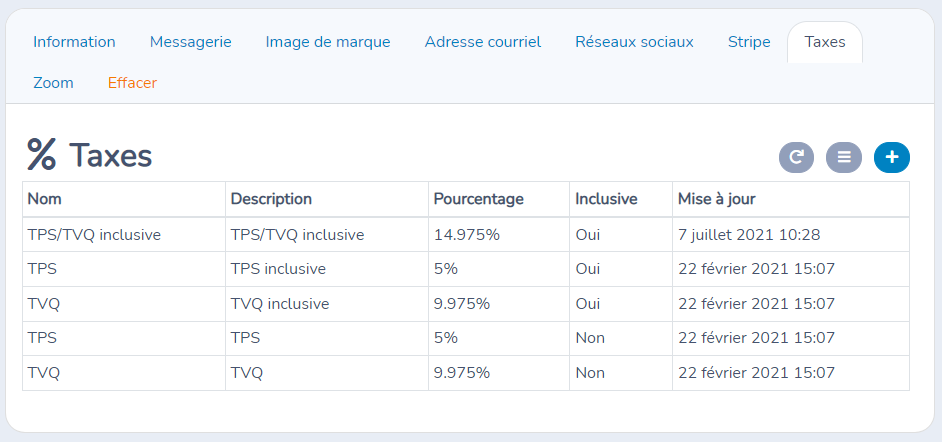Click the Inclusive column header
The height and width of the screenshot is (442, 942).
point(621,199)
